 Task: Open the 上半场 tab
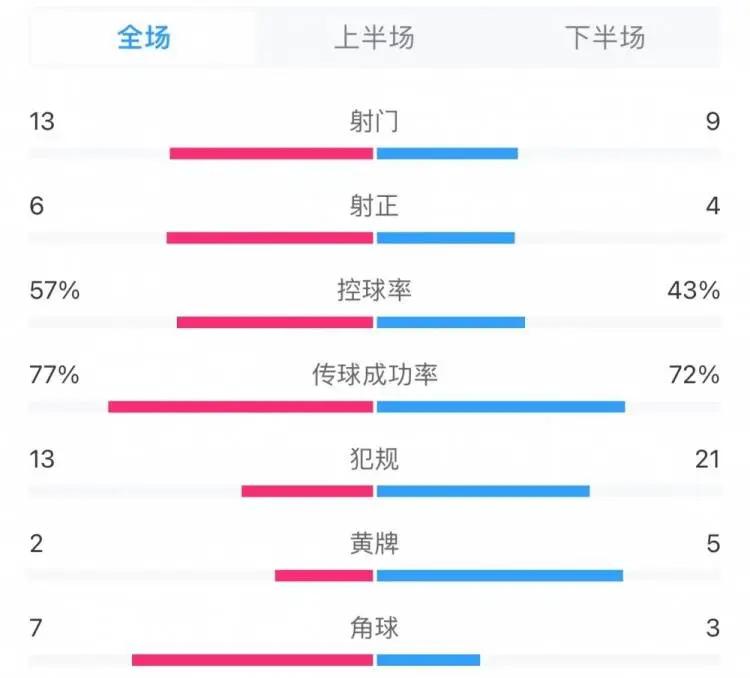(x=374, y=37)
